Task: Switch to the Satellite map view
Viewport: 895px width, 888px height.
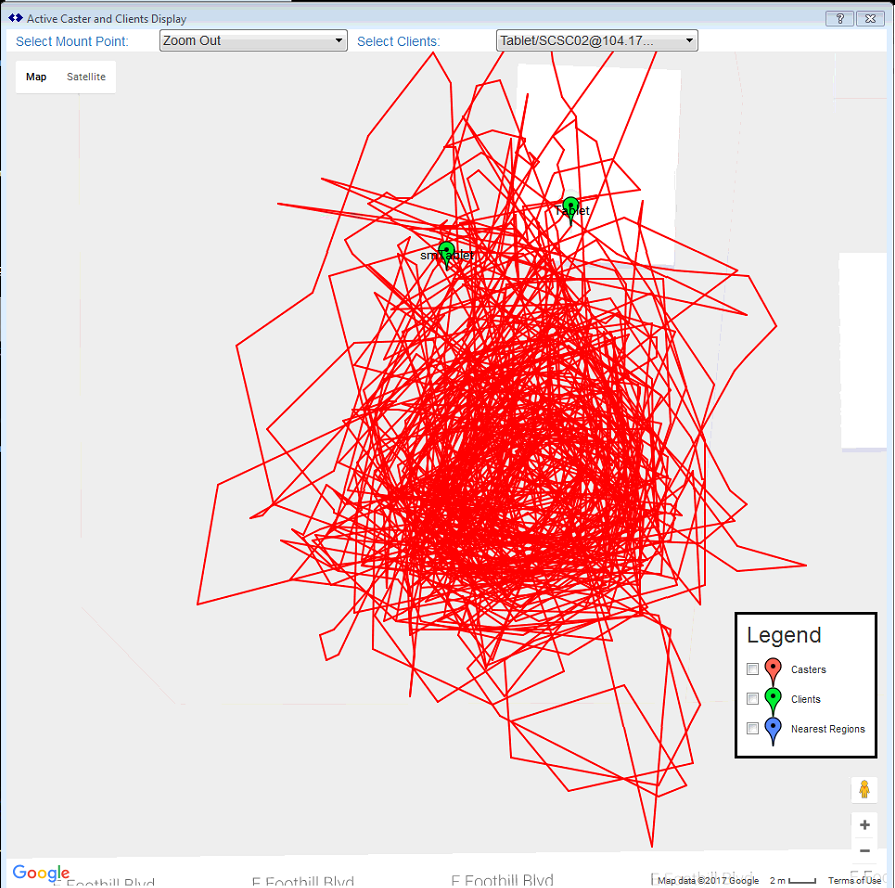Action: click(x=86, y=77)
